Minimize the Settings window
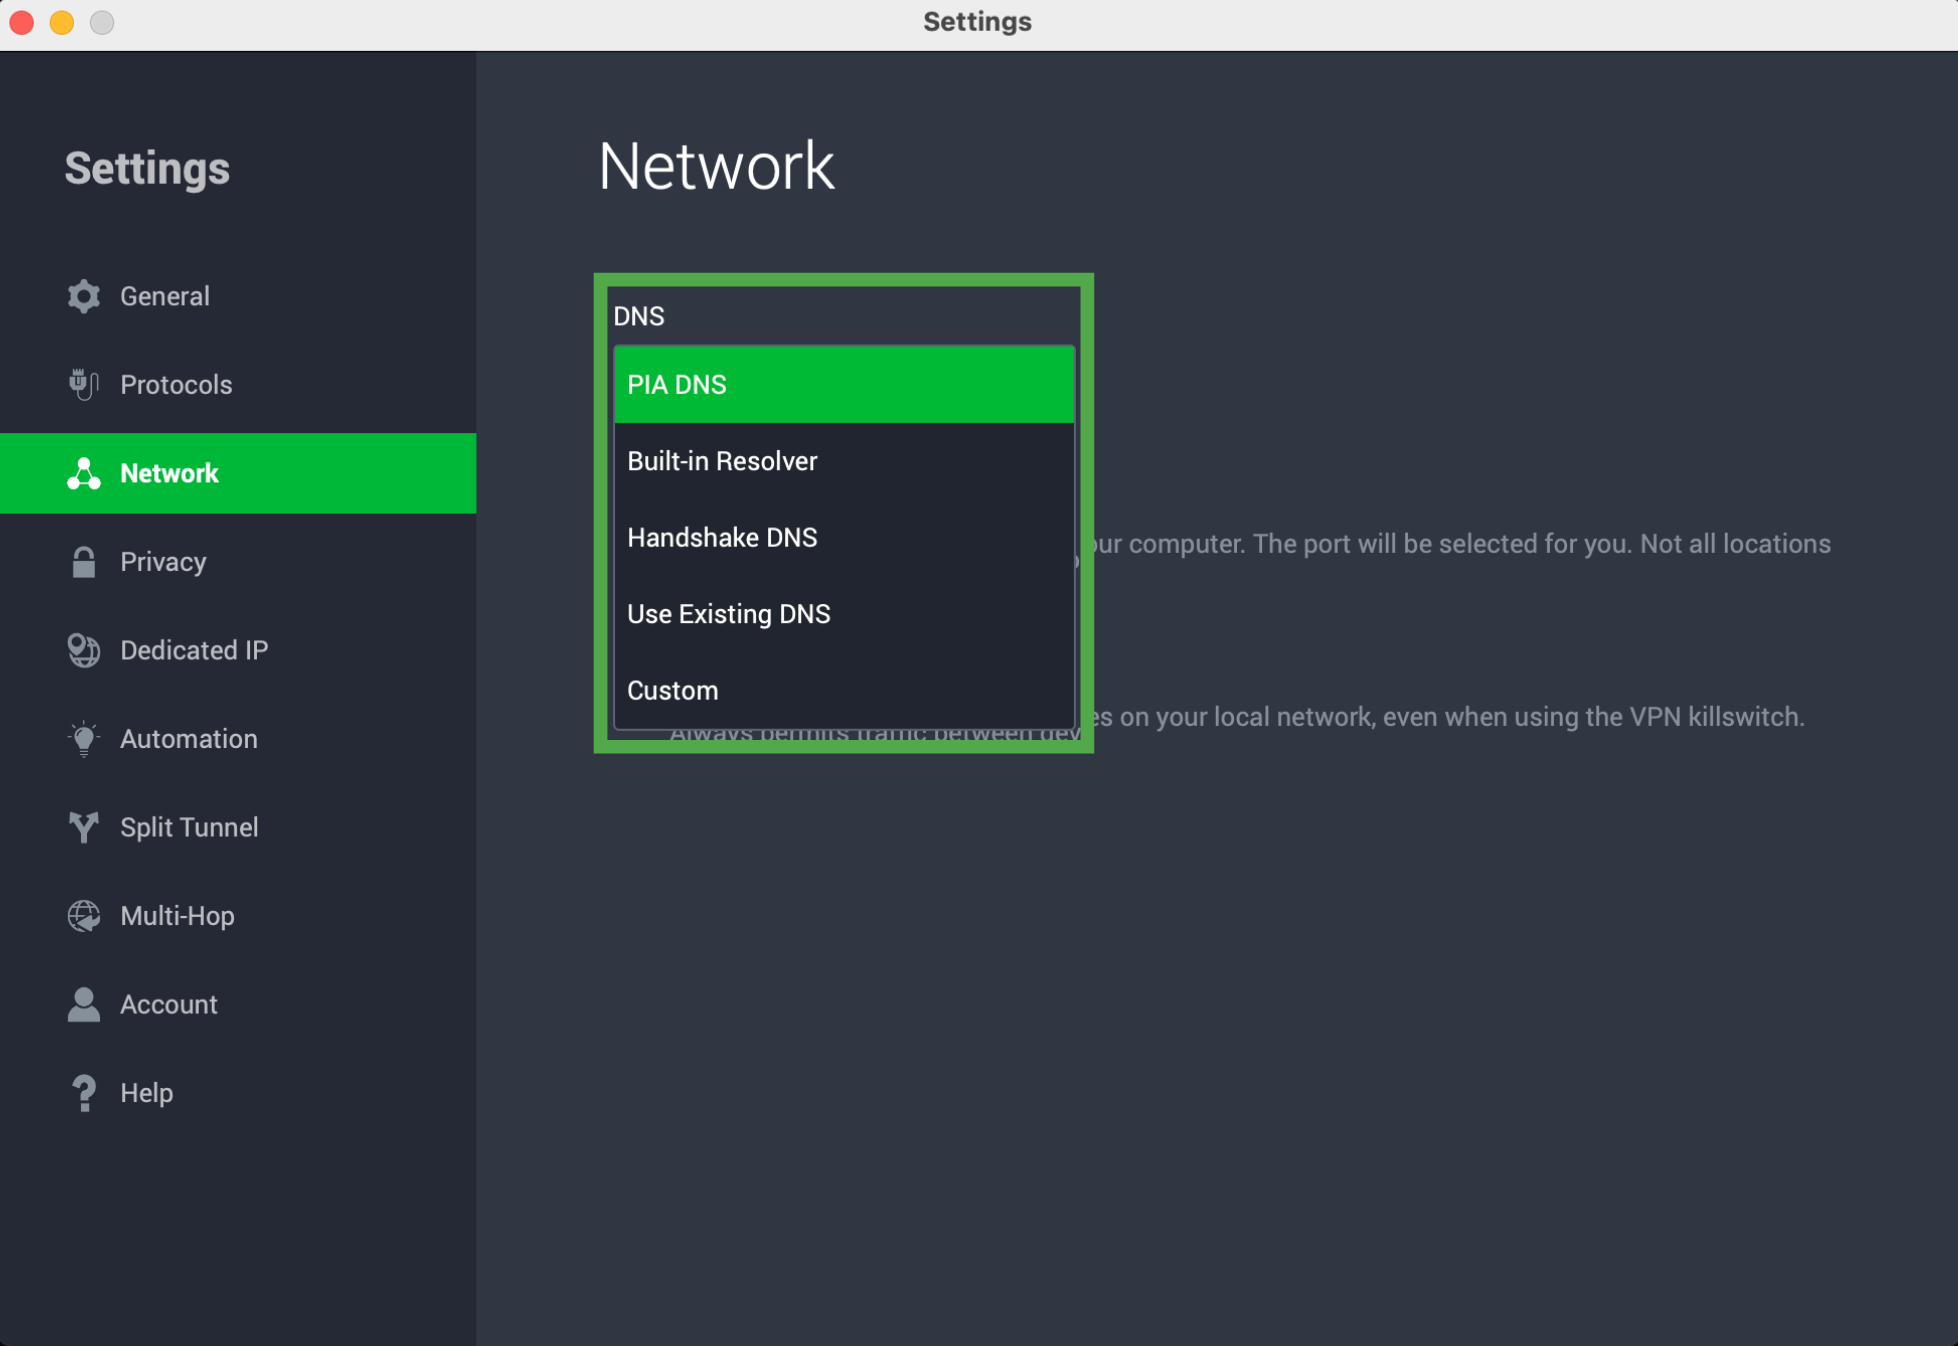 [x=62, y=22]
